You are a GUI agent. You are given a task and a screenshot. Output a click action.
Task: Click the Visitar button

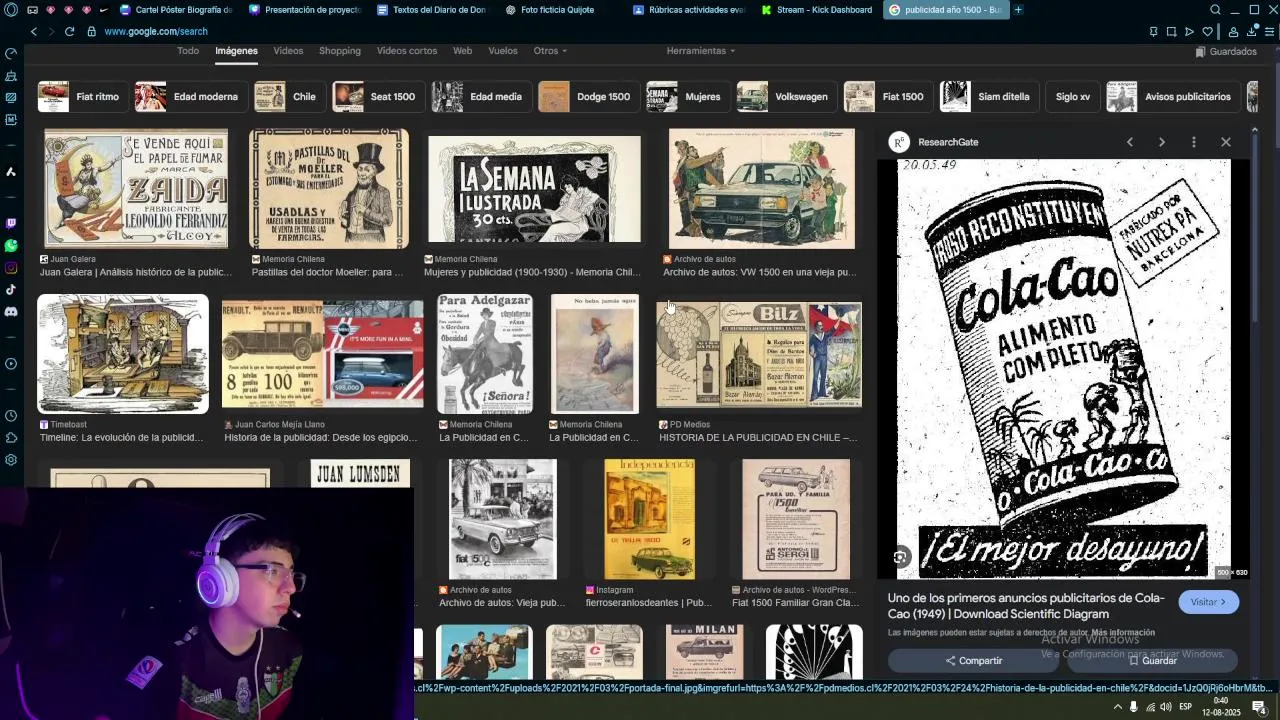1208,602
